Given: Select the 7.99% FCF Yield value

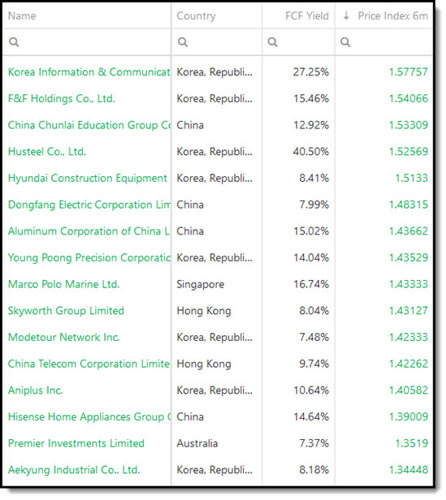Looking at the screenshot, I should coord(314,205).
